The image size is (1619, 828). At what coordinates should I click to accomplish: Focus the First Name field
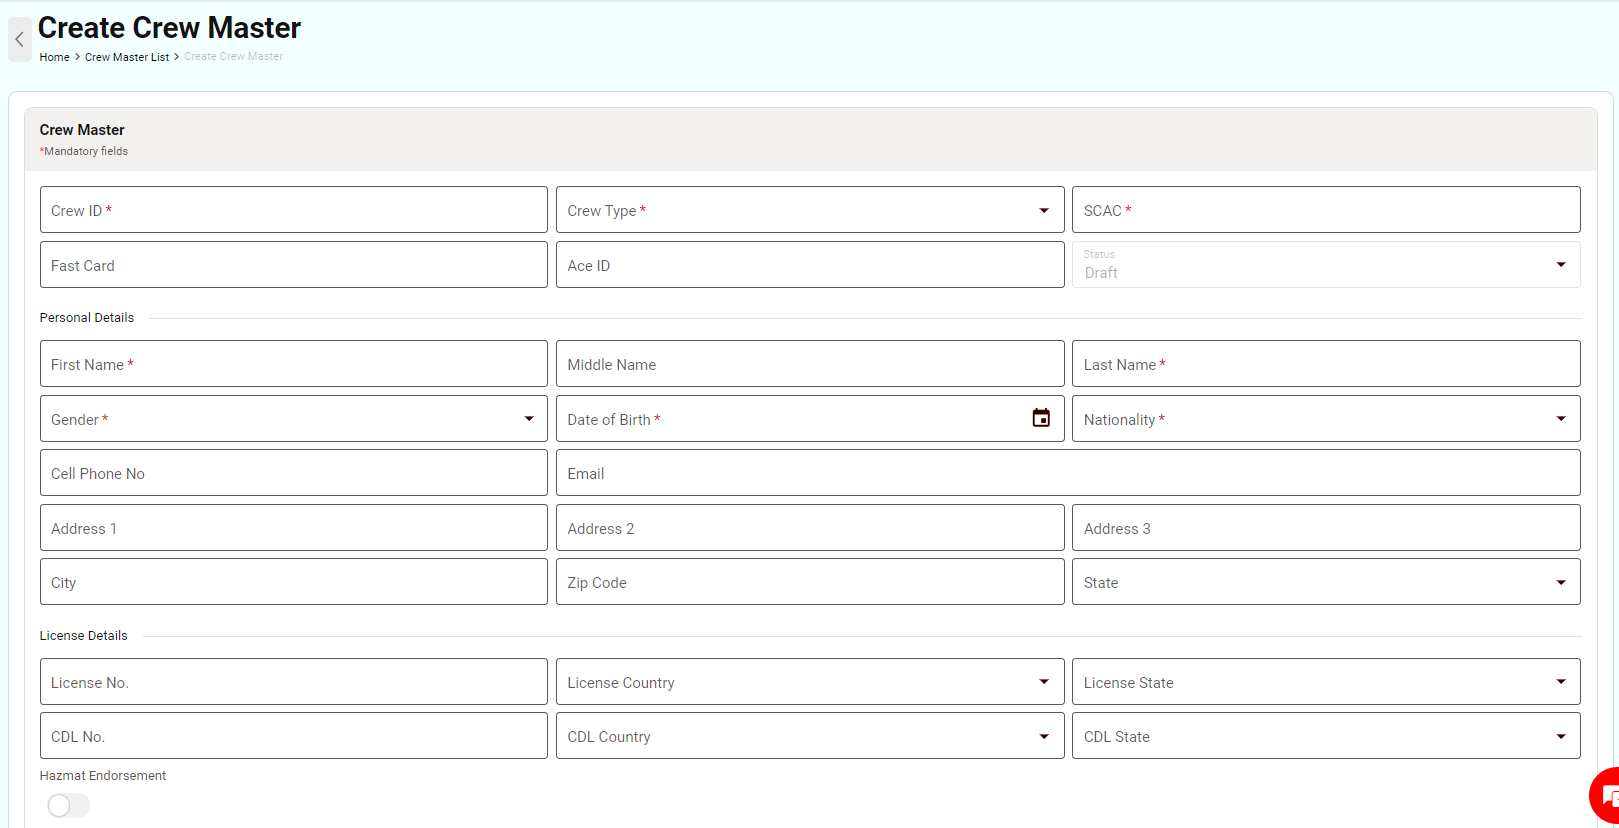pyautogui.click(x=294, y=364)
